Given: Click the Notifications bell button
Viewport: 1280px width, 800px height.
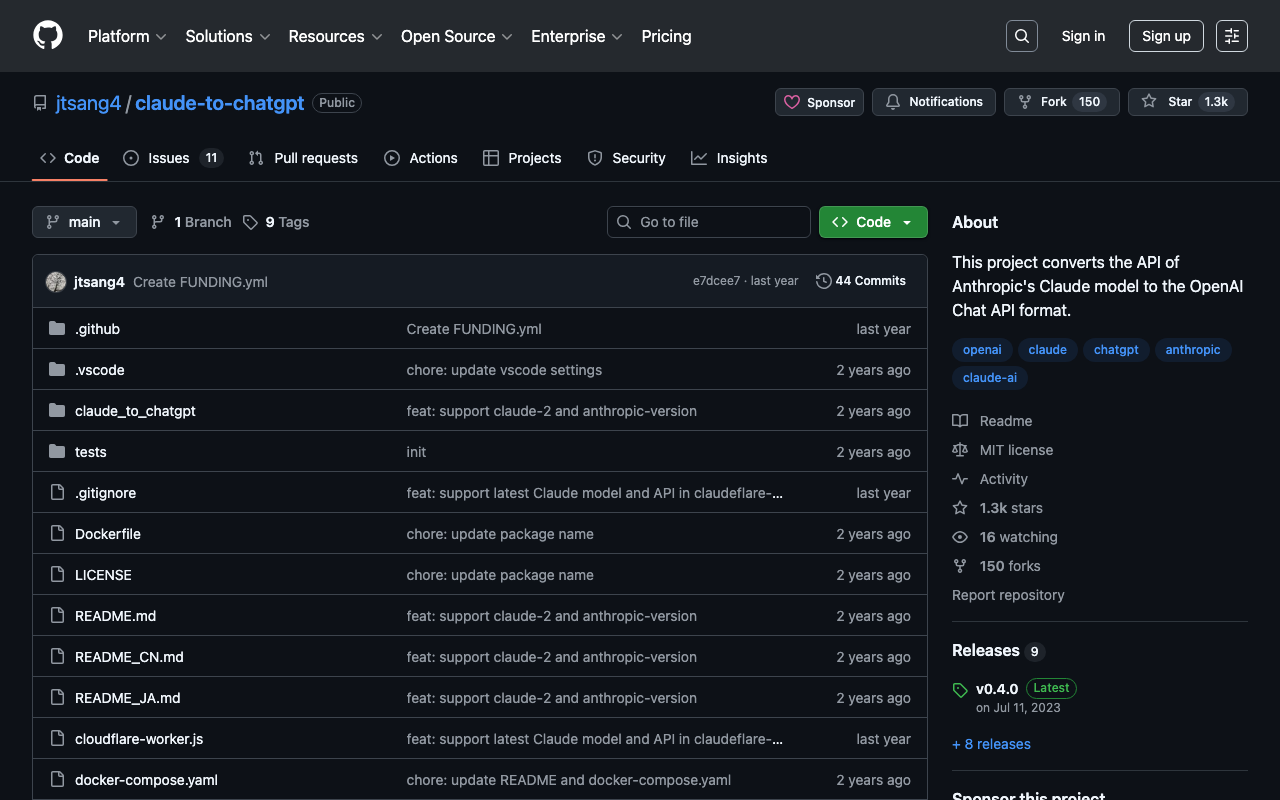Looking at the screenshot, I should tap(933, 102).
